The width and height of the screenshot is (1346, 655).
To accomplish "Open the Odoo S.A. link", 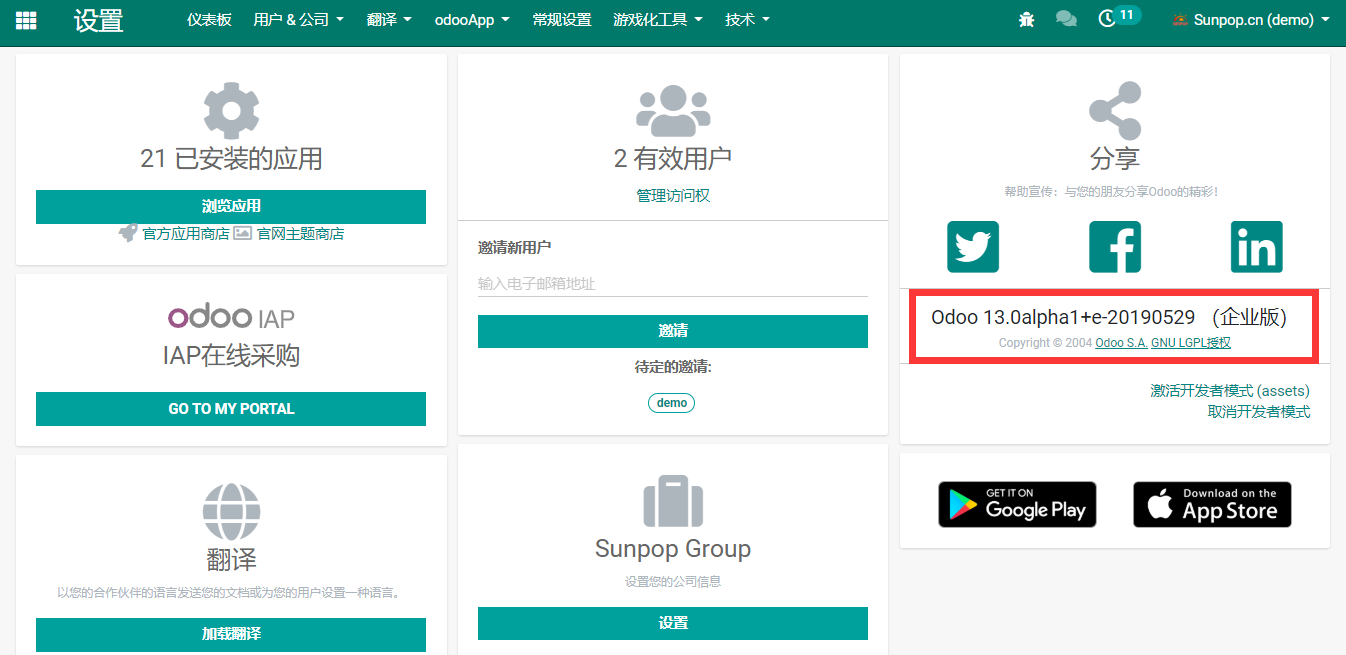I will [1121, 343].
